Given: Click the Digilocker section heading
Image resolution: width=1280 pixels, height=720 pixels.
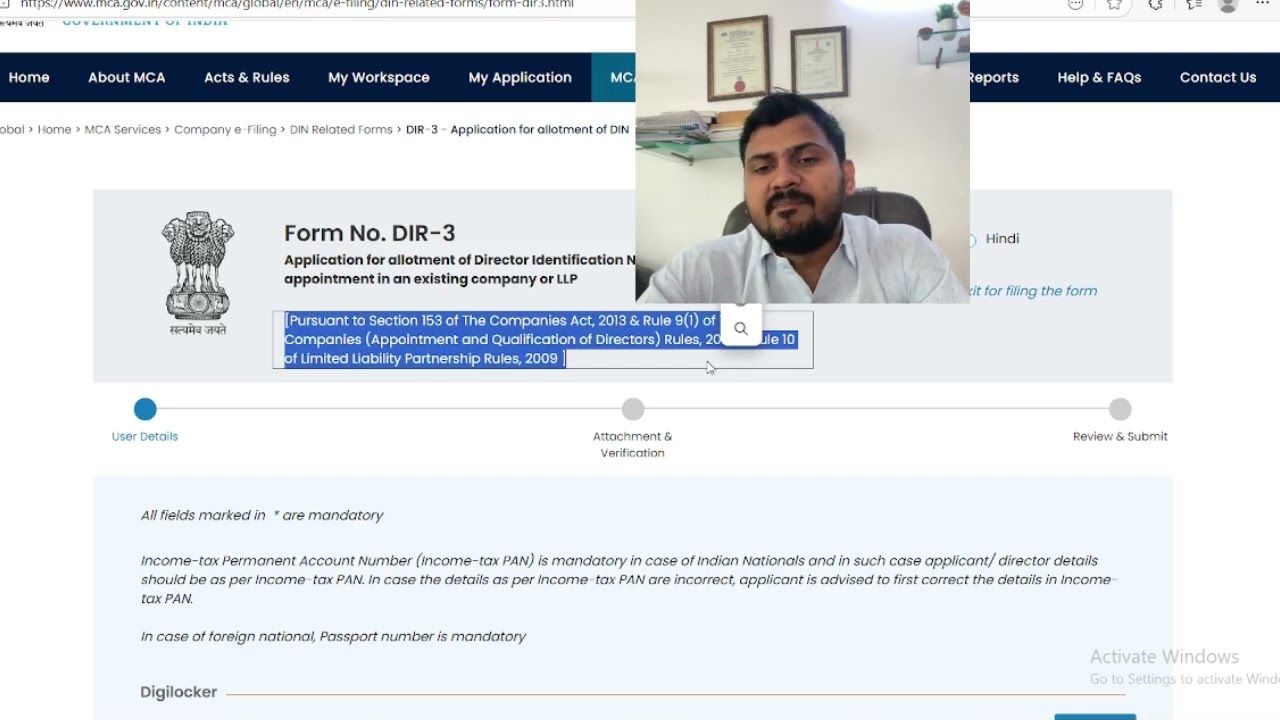Looking at the screenshot, I should pyautogui.click(x=179, y=692).
